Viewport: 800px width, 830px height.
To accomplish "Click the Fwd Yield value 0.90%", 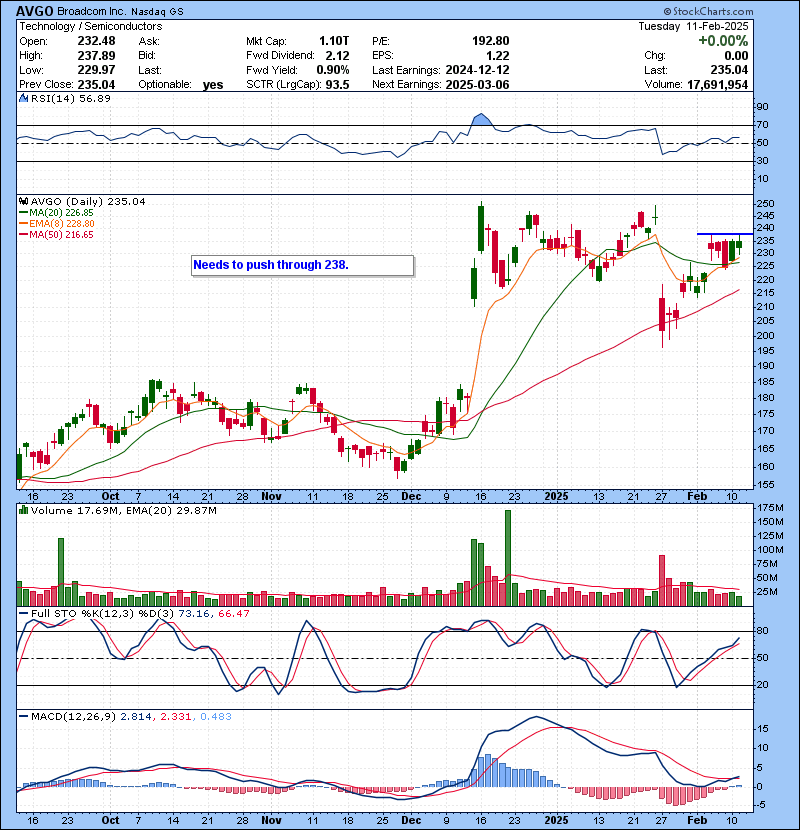I will pyautogui.click(x=332, y=70).
